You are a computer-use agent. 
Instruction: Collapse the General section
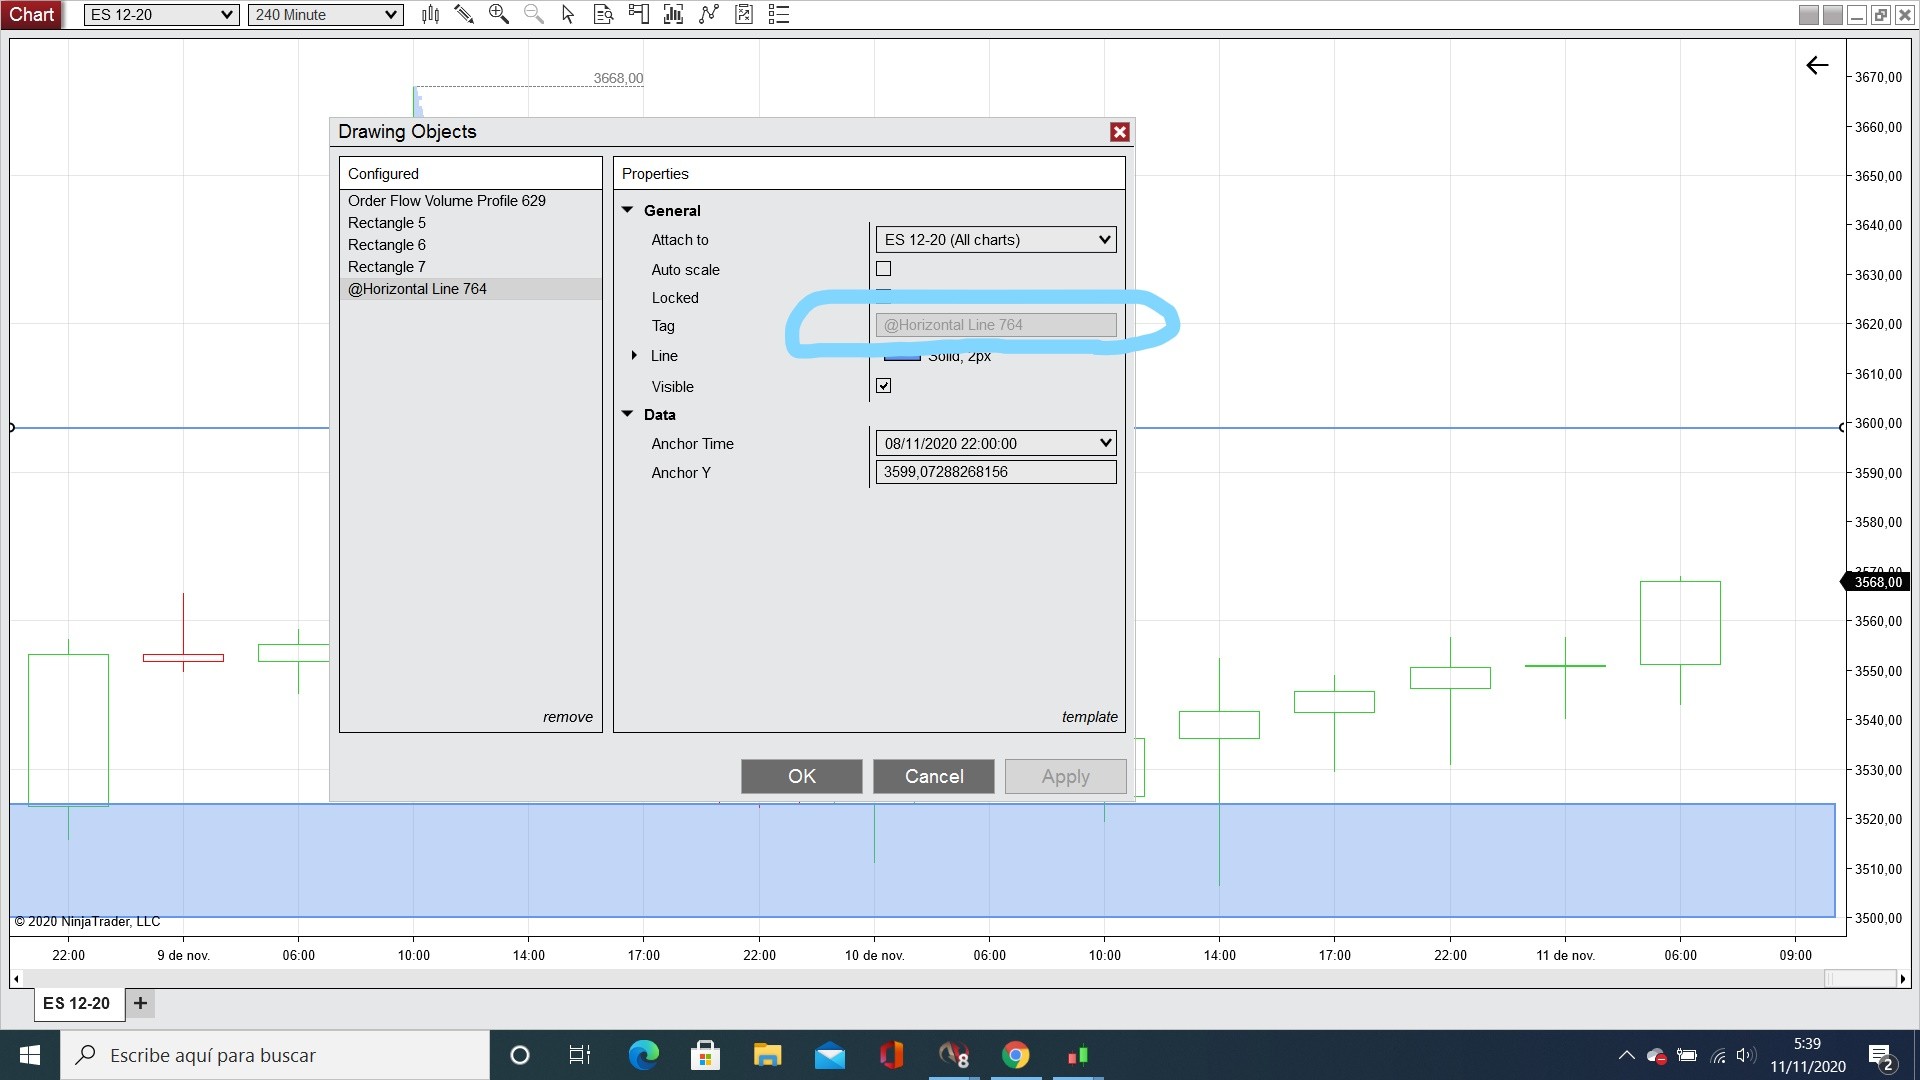628,210
